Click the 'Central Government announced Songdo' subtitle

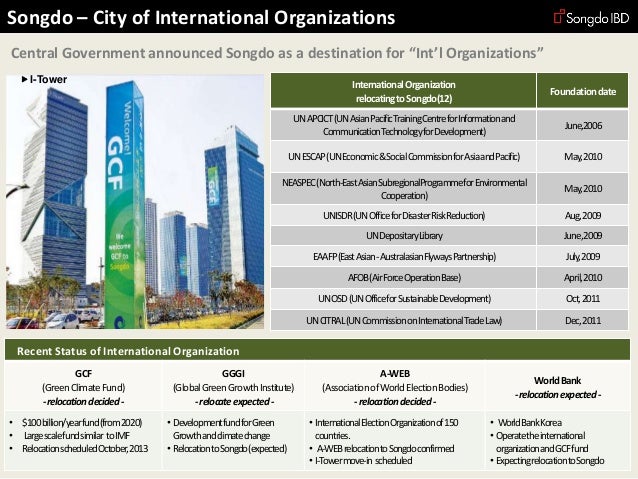[277, 53]
